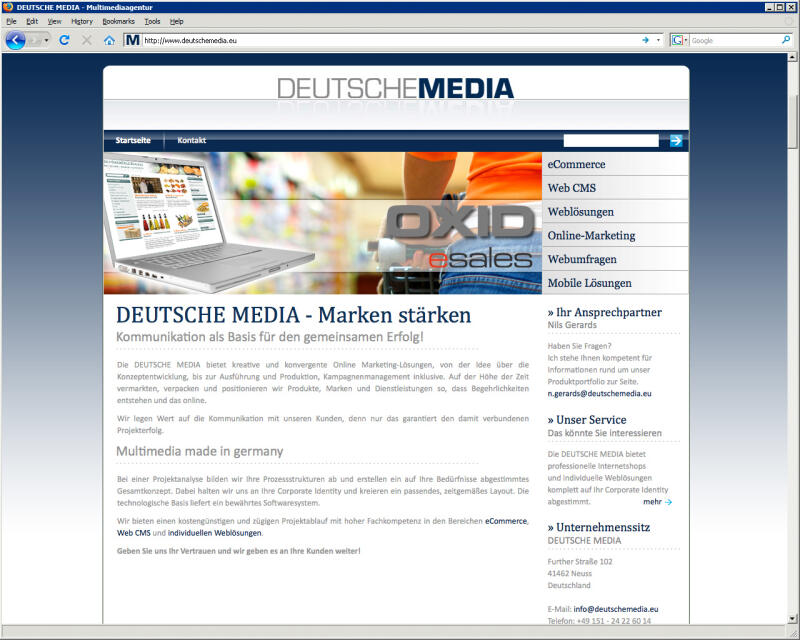This screenshot has height=640, width=800.
Task: Reload the current page
Action: coord(62,41)
